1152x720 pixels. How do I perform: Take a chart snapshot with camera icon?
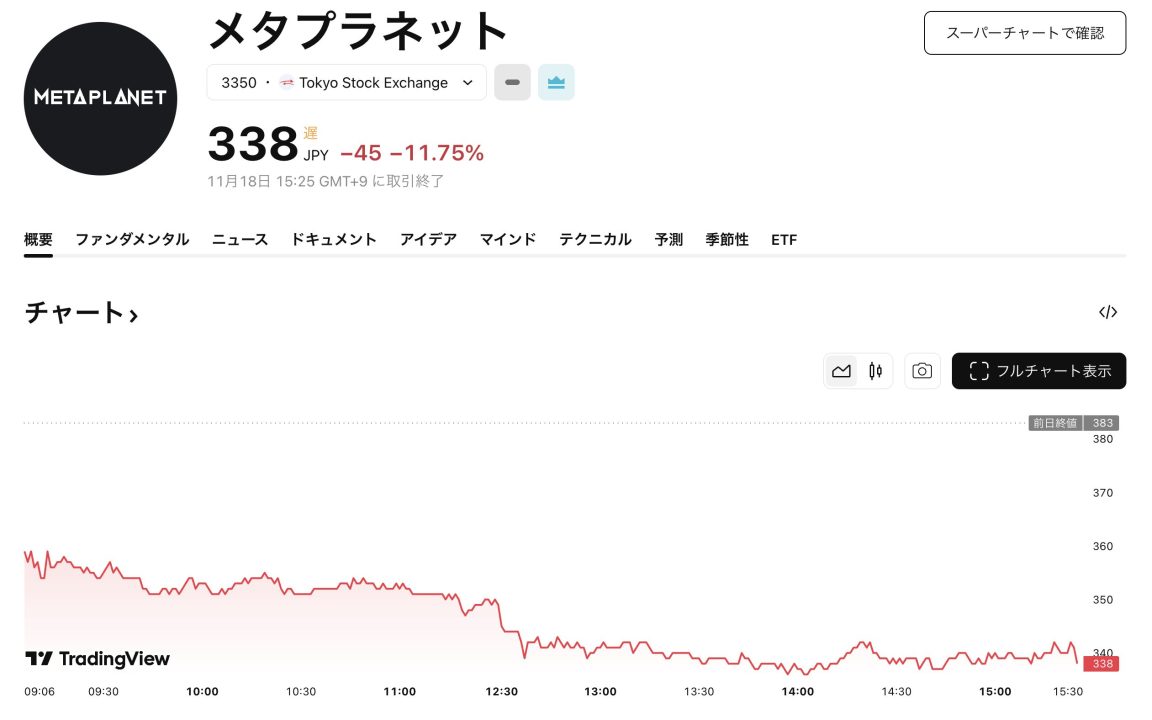pyautogui.click(x=922, y=371)
